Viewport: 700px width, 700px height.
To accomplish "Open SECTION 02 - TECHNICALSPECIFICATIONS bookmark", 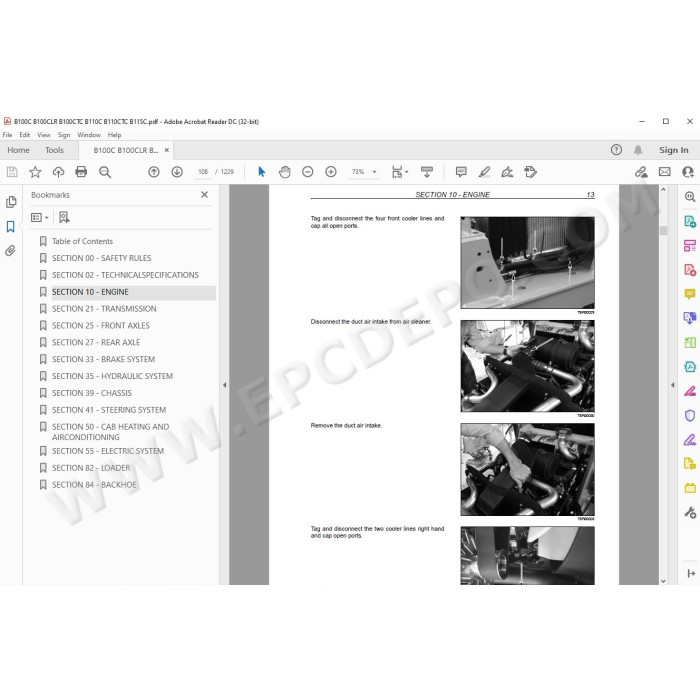I will pos(125,275).
